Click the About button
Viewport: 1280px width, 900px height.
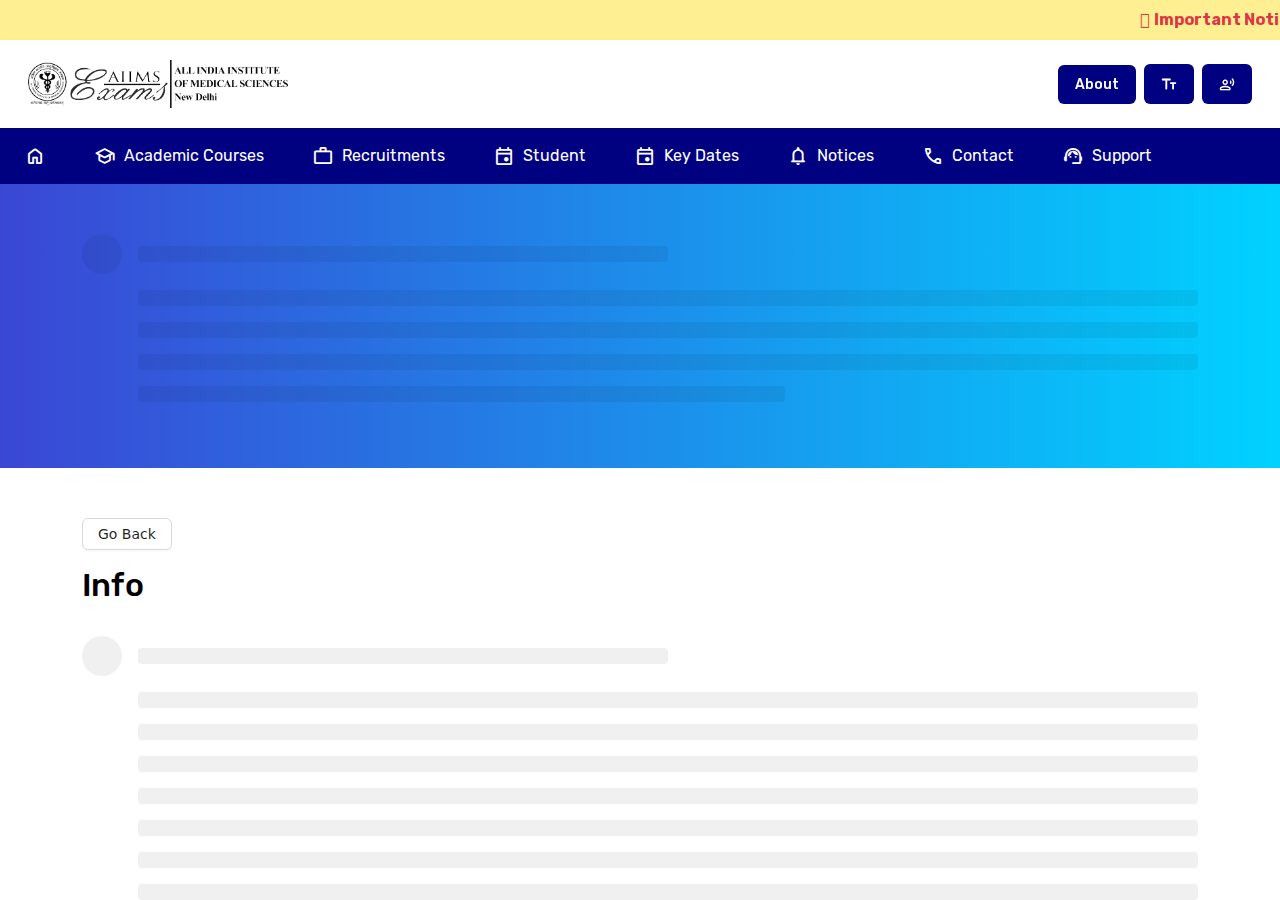click(1097, 84)
